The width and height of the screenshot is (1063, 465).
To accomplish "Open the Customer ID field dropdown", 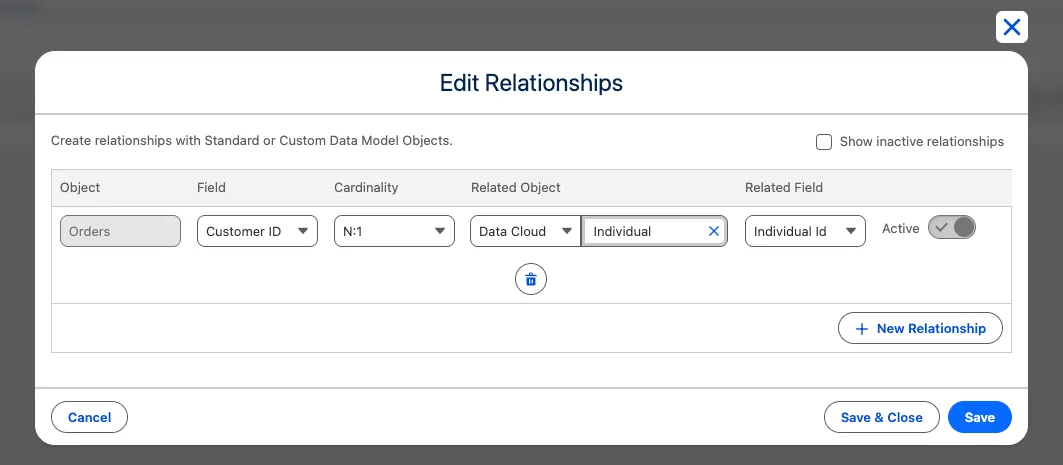I will [257, 231].
